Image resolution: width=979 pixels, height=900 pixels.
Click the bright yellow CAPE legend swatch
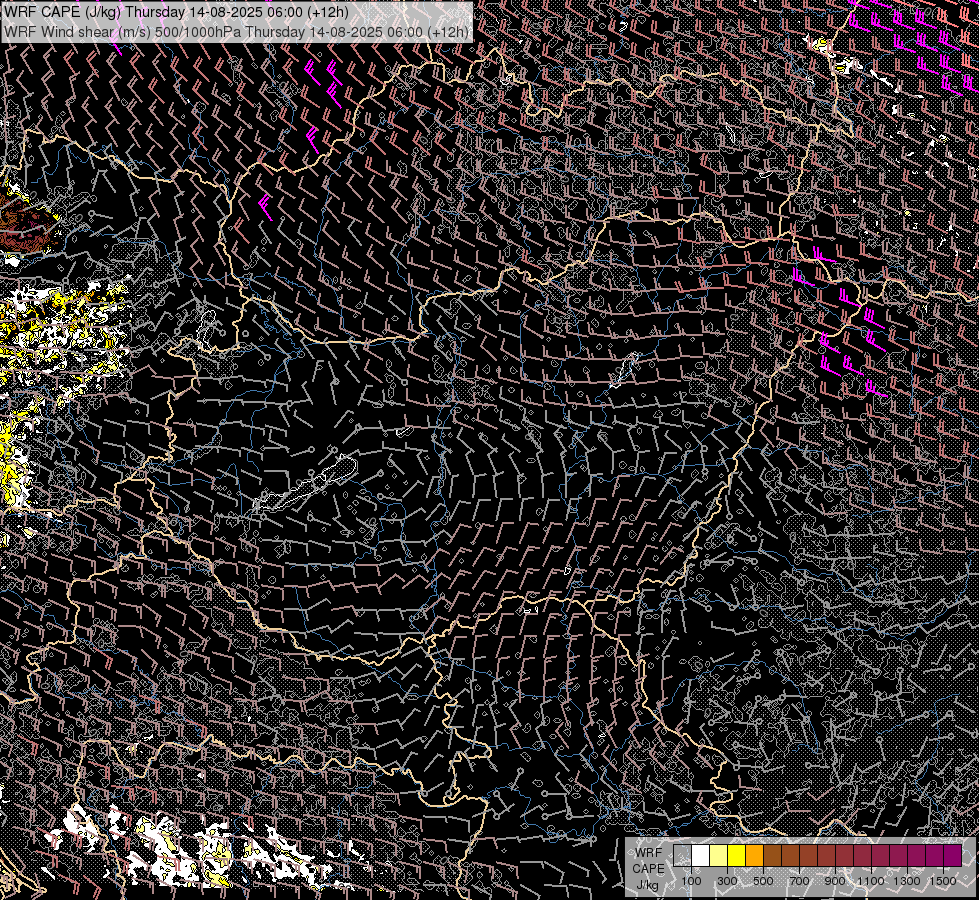tap(737, 856)
